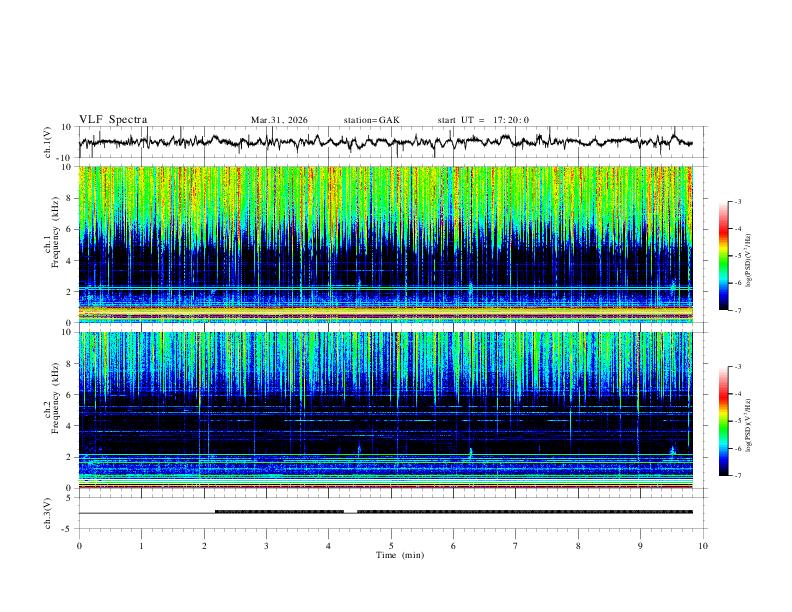Click the "Time (min)" axis title

(x=400, y=555)
